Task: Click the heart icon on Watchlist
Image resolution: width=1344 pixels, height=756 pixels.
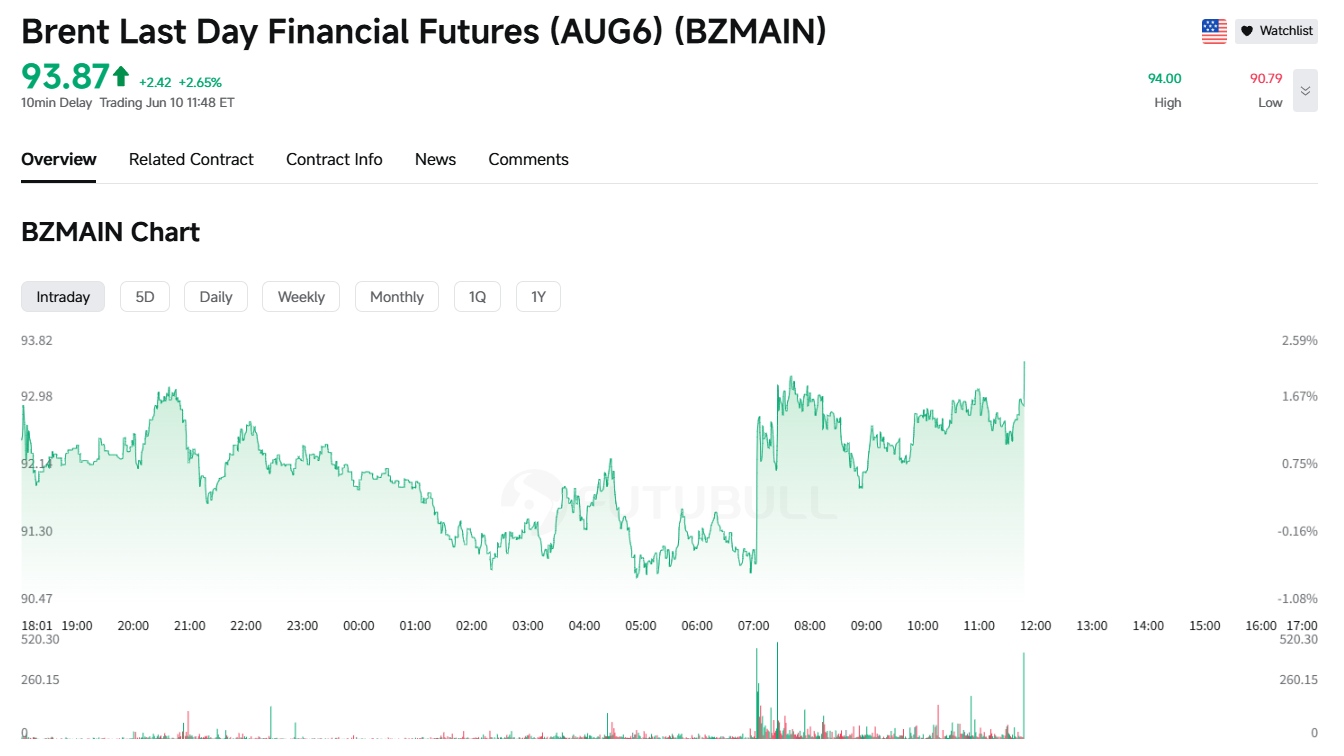Action: click(1247, 31)
